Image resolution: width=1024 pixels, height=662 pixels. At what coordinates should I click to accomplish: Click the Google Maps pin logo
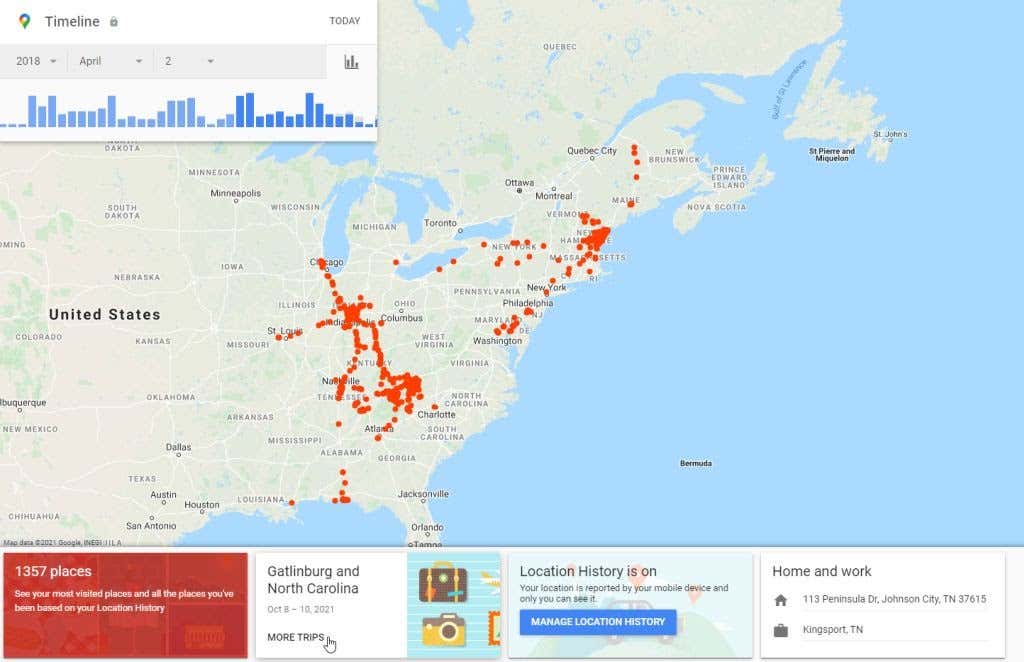pos(24,21)
